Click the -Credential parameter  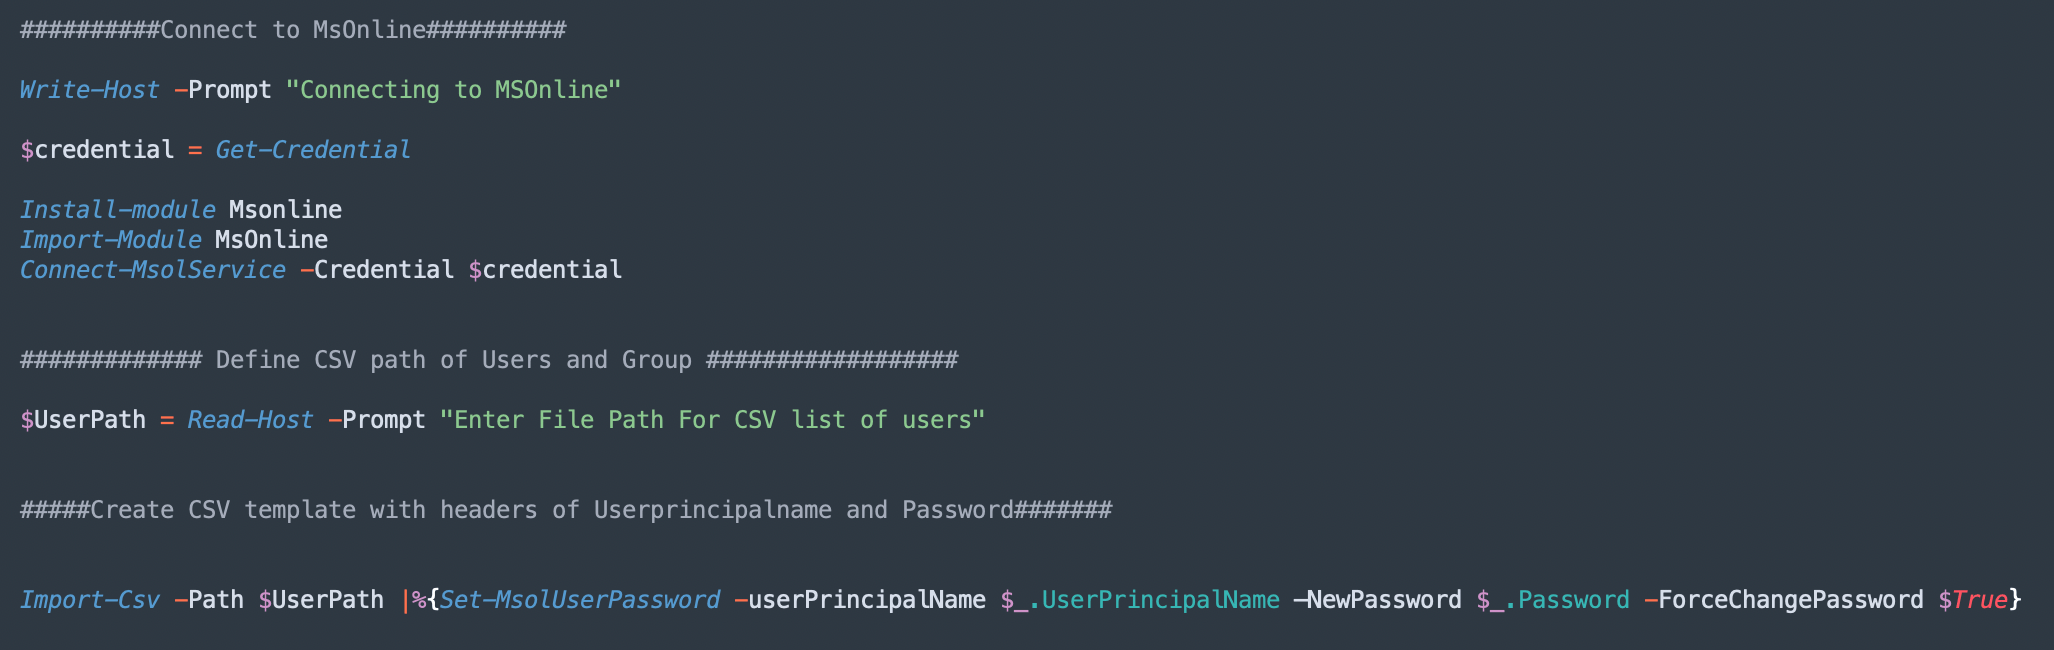(x=376, y=270)
